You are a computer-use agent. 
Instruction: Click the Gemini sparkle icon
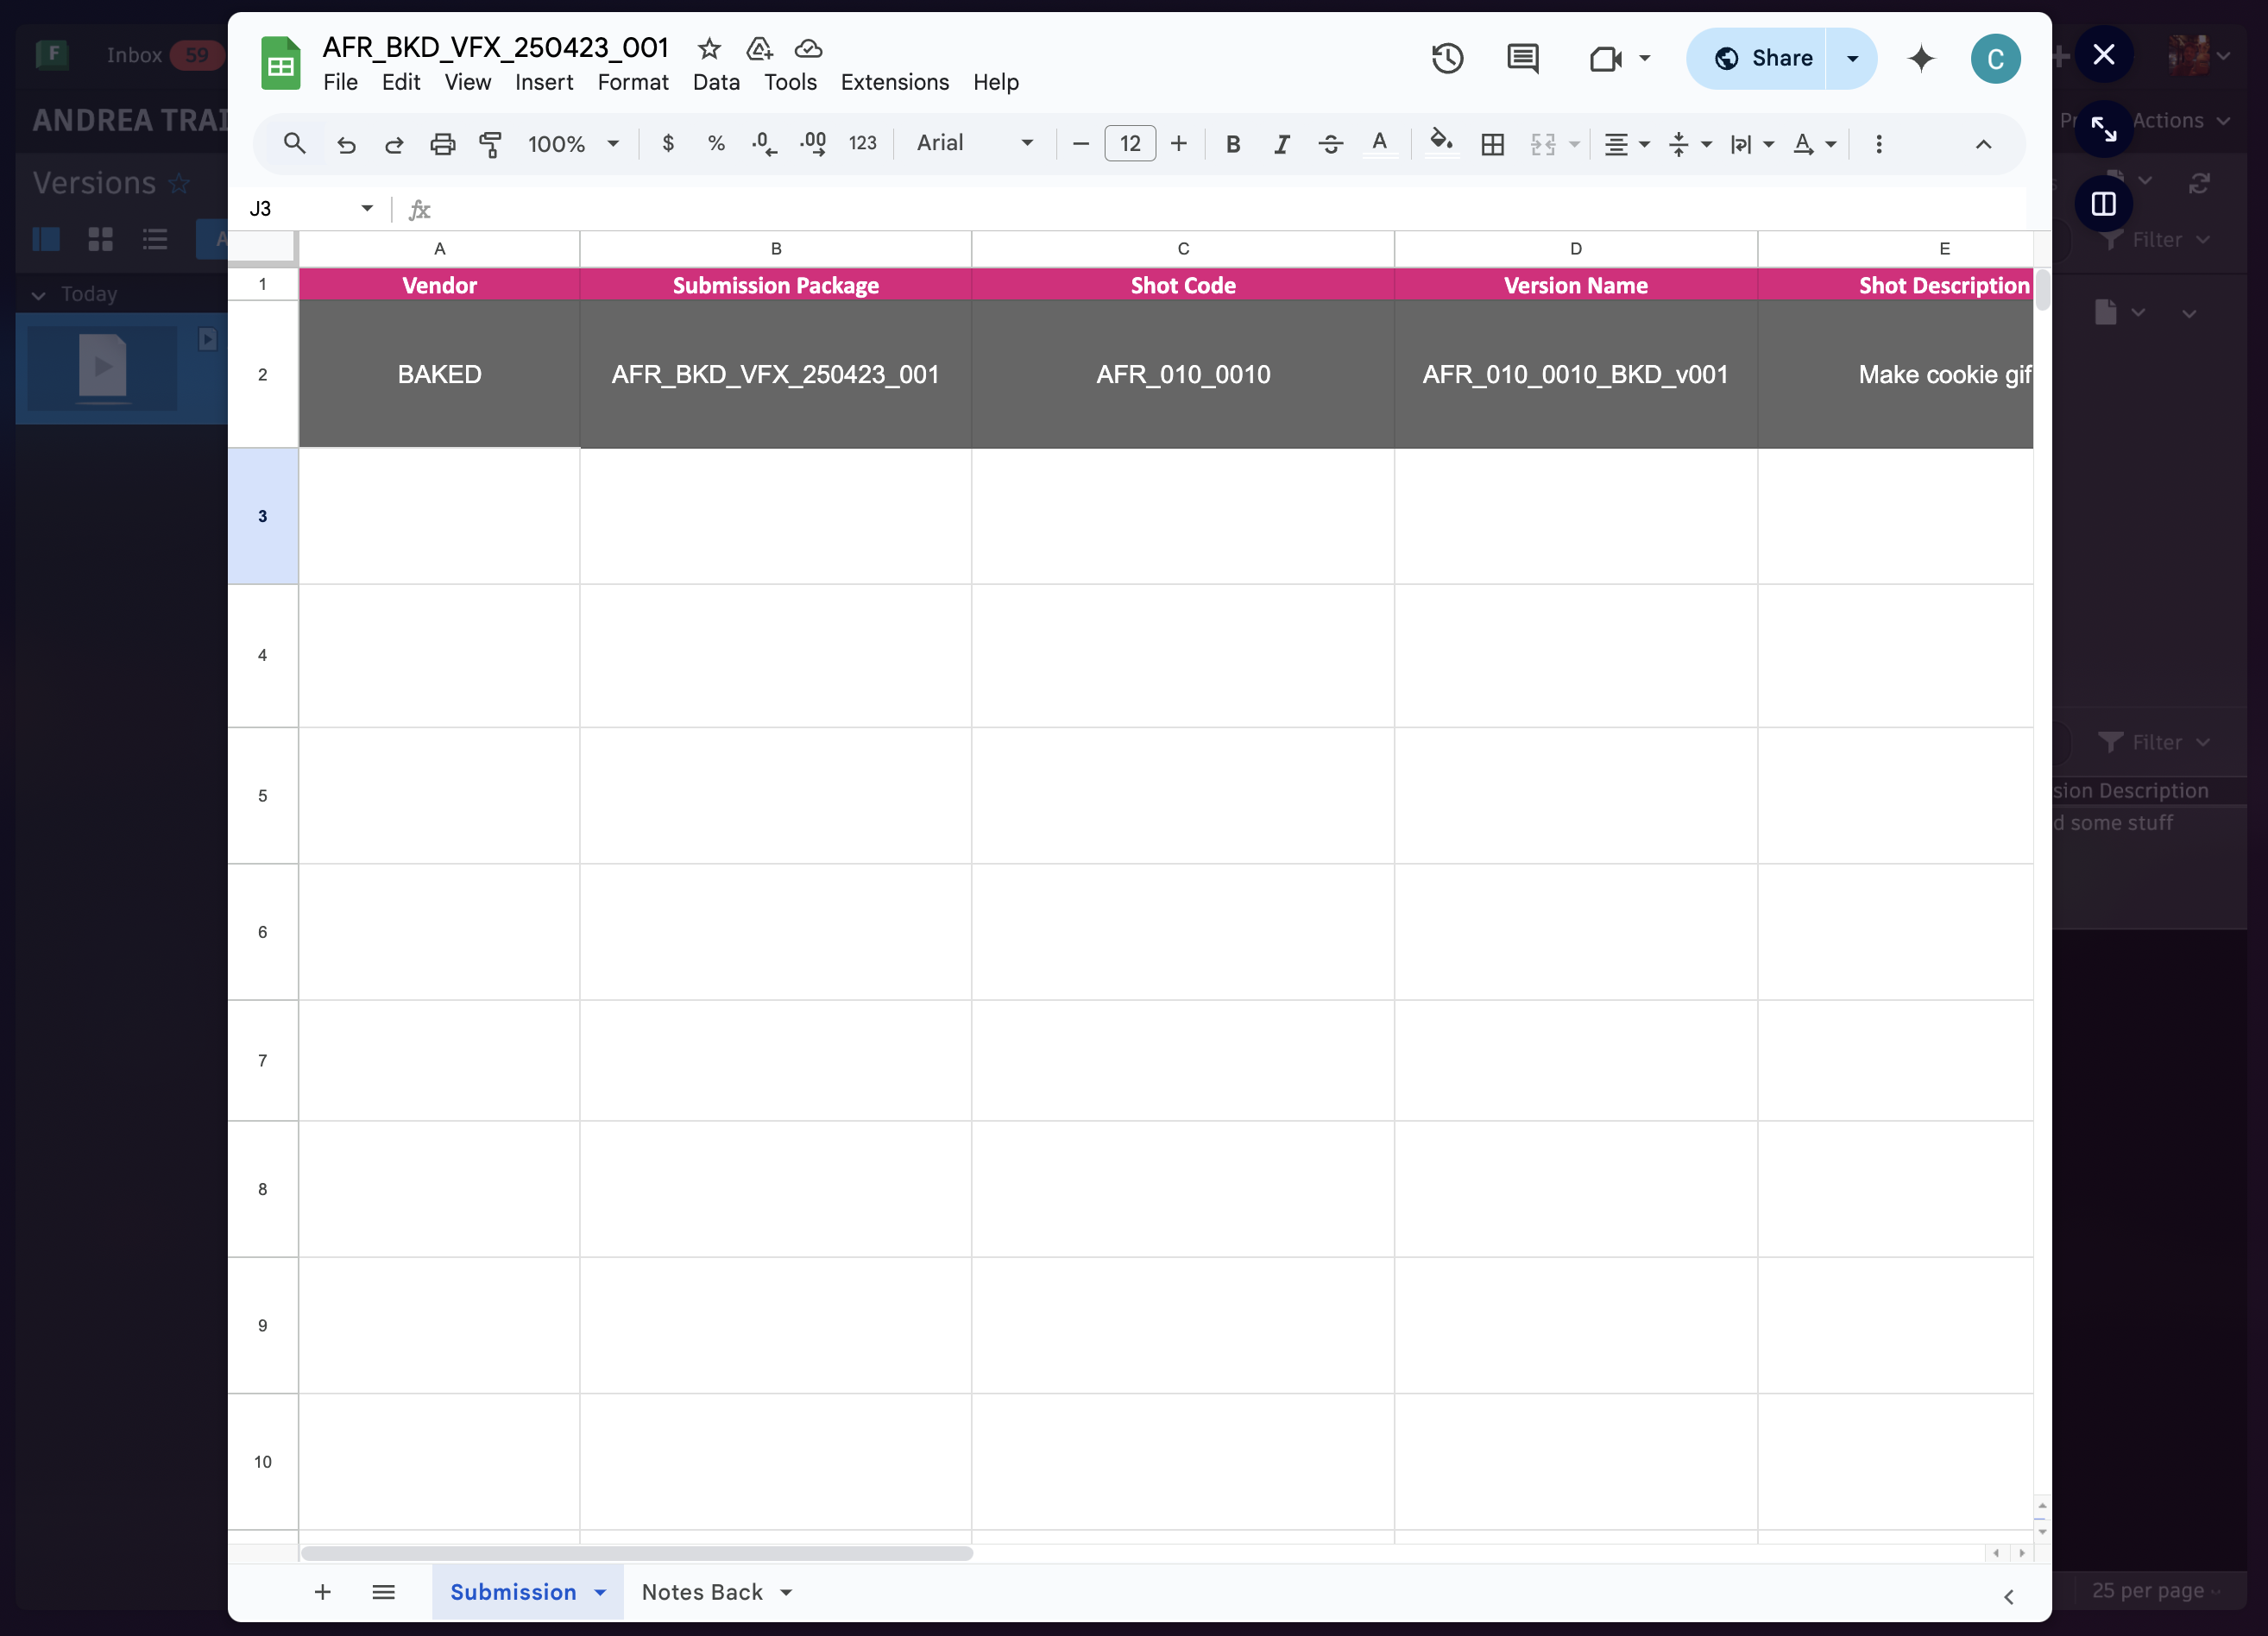pyautogui.click(x=1920, y=58)
